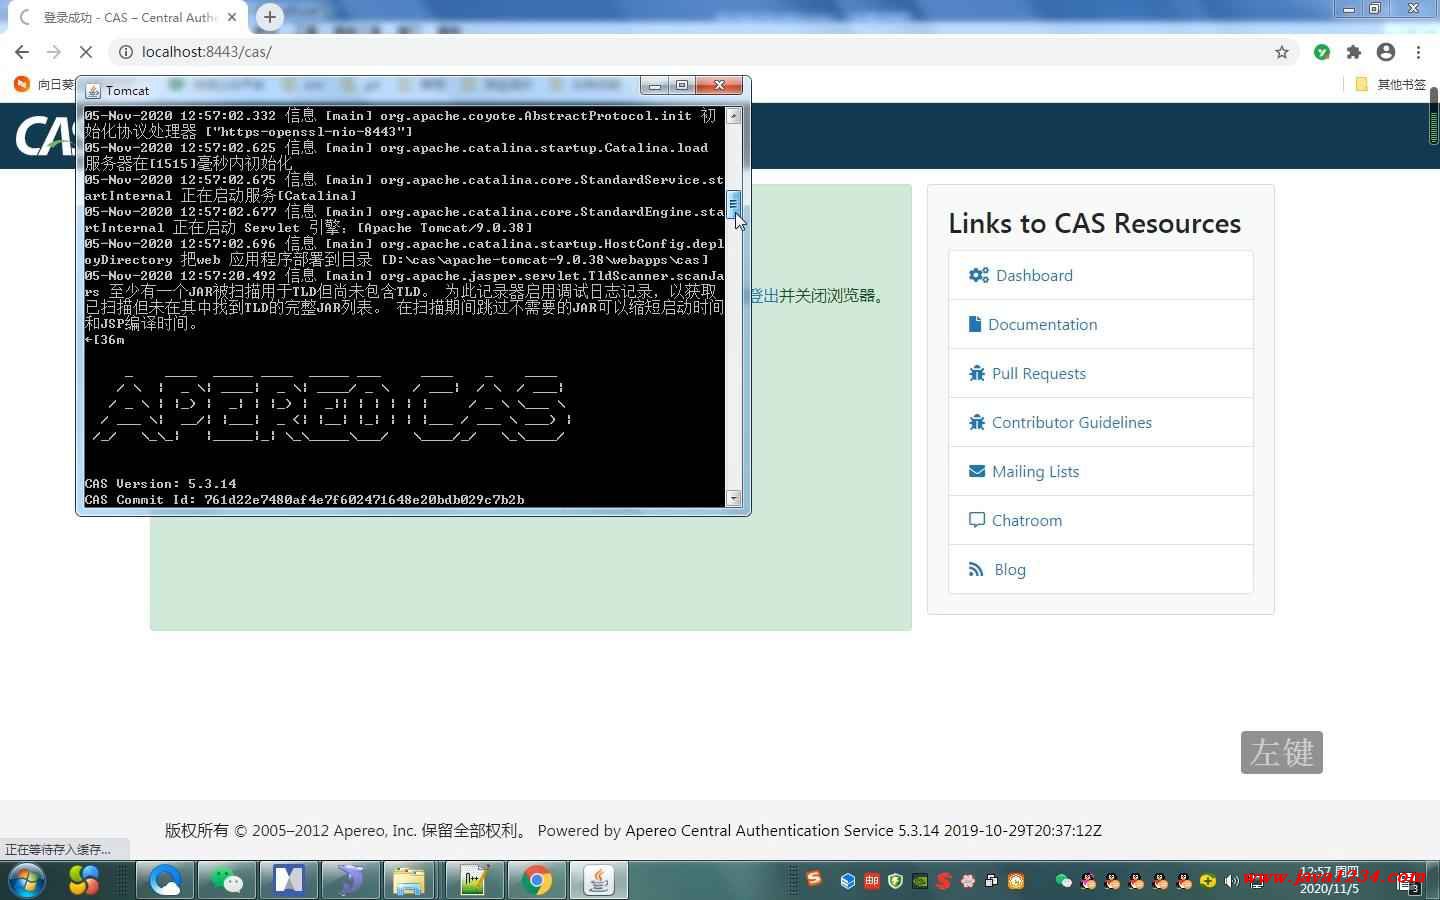
Task: View site information icon beside localhost URL
Action: (x=125, y=52)
